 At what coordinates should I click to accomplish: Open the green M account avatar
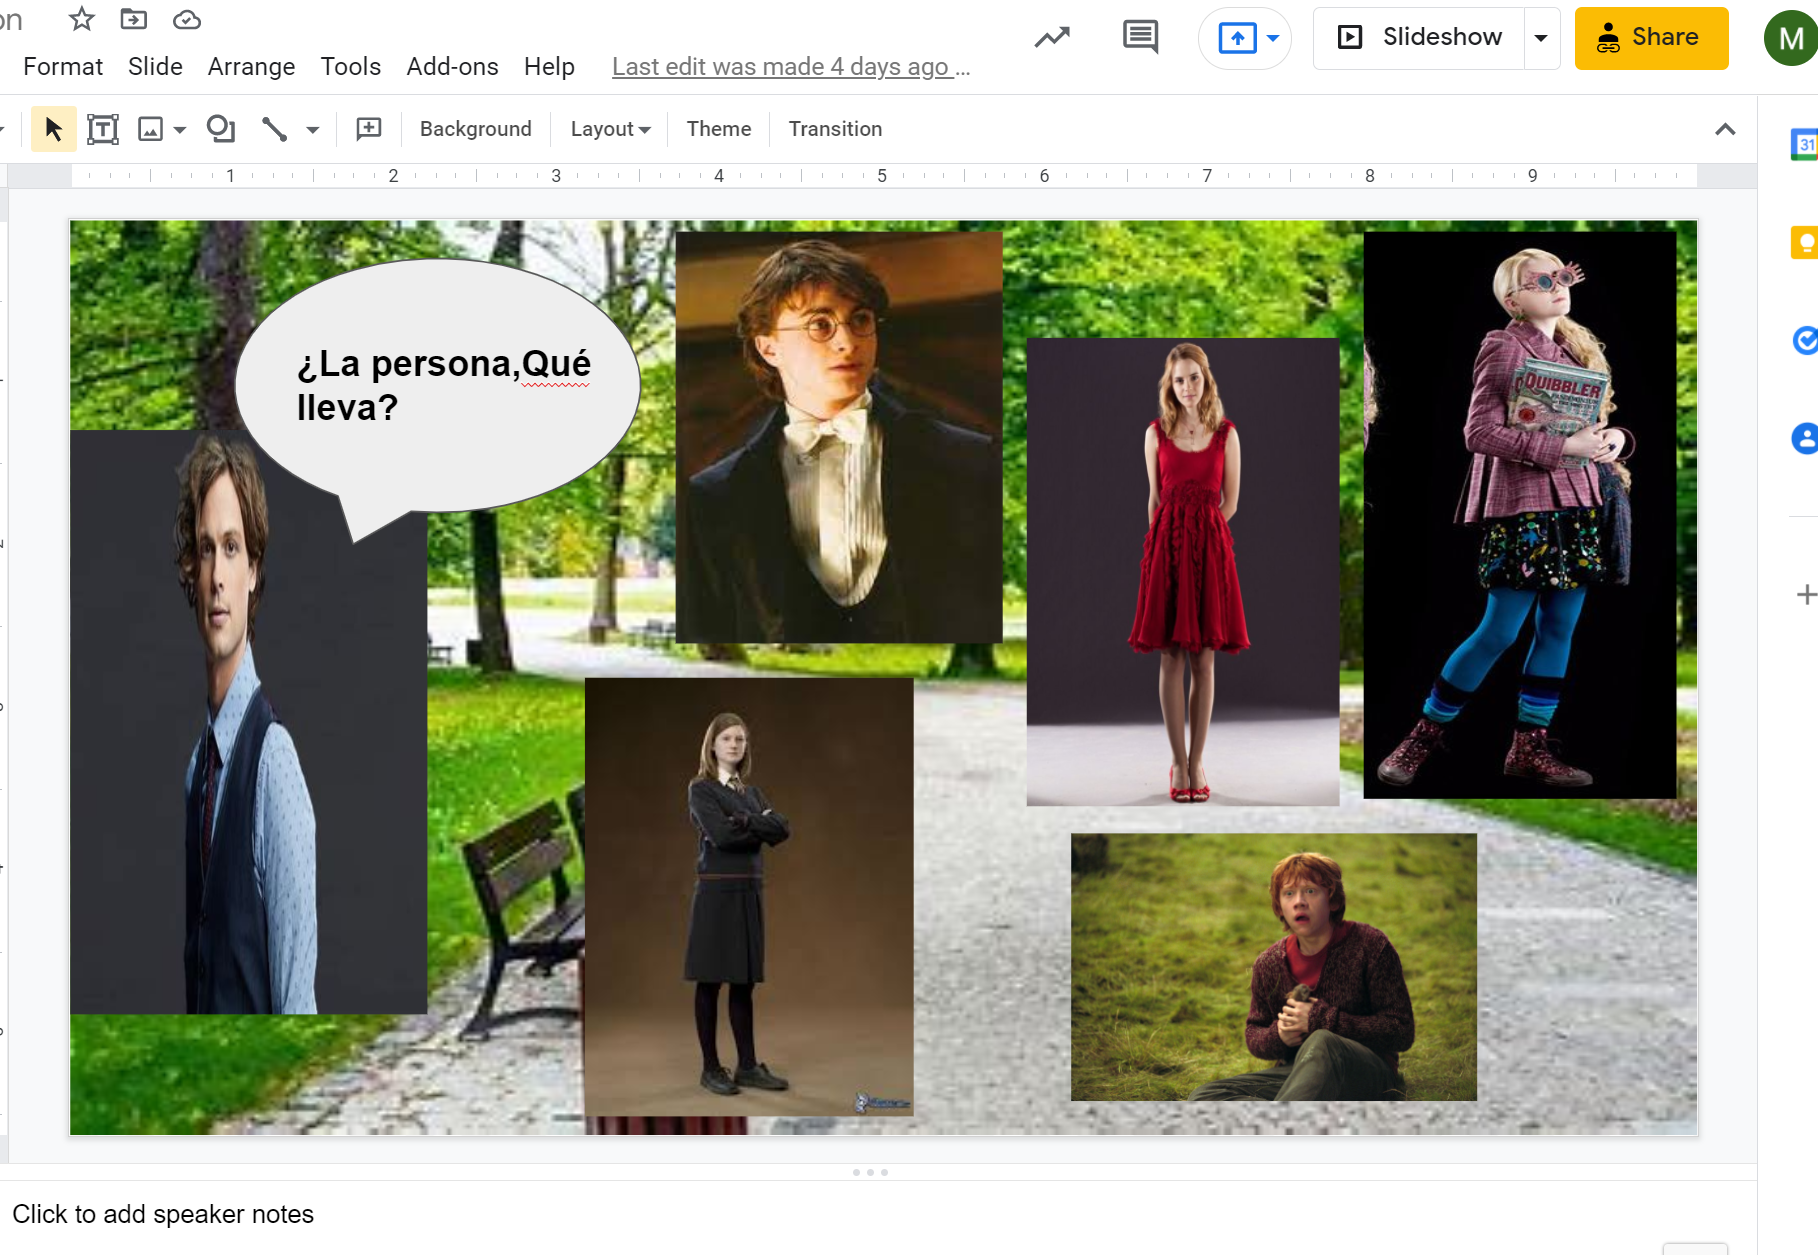(x=1791, y=38)
